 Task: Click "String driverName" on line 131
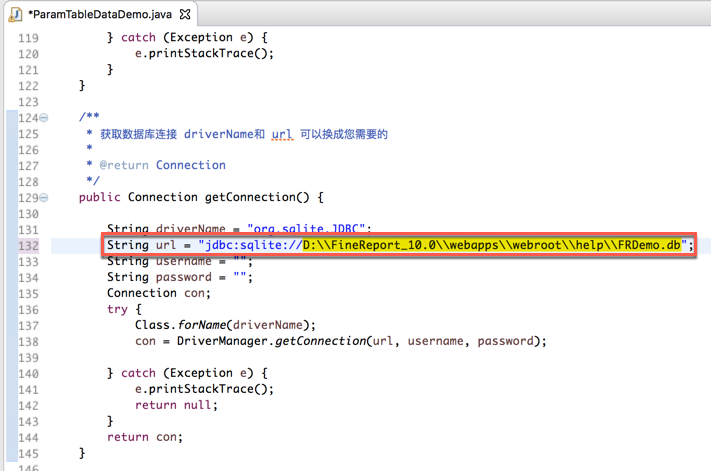166,229
